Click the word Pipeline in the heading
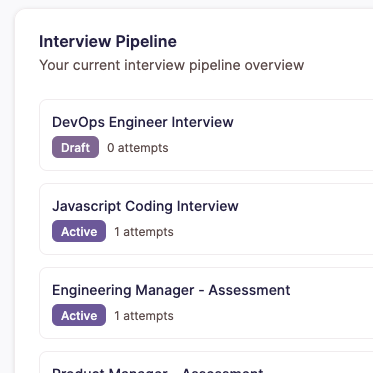The height and width of the screenshot is (373, 373). pos(146,42)
